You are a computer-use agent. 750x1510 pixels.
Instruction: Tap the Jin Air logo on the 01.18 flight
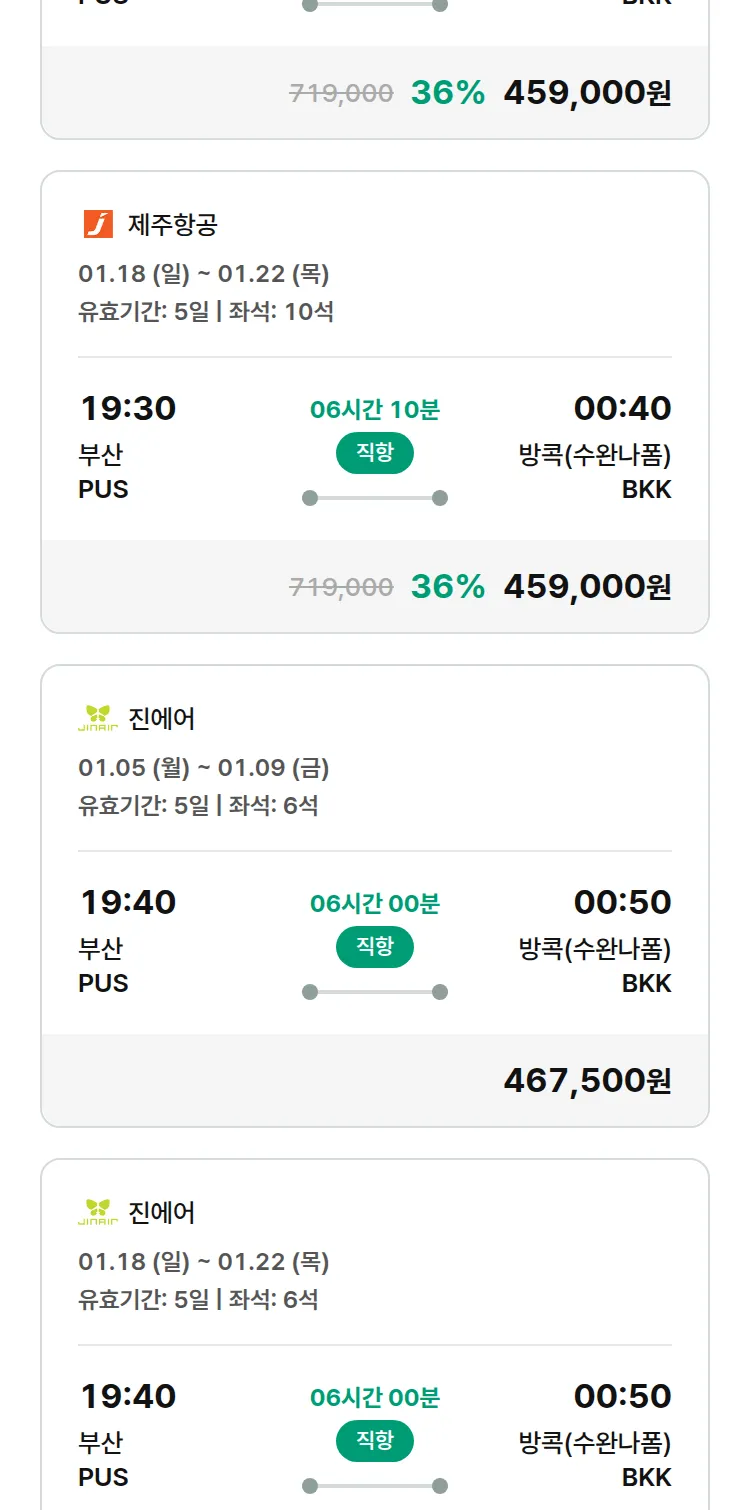(x=98, y=1212)
